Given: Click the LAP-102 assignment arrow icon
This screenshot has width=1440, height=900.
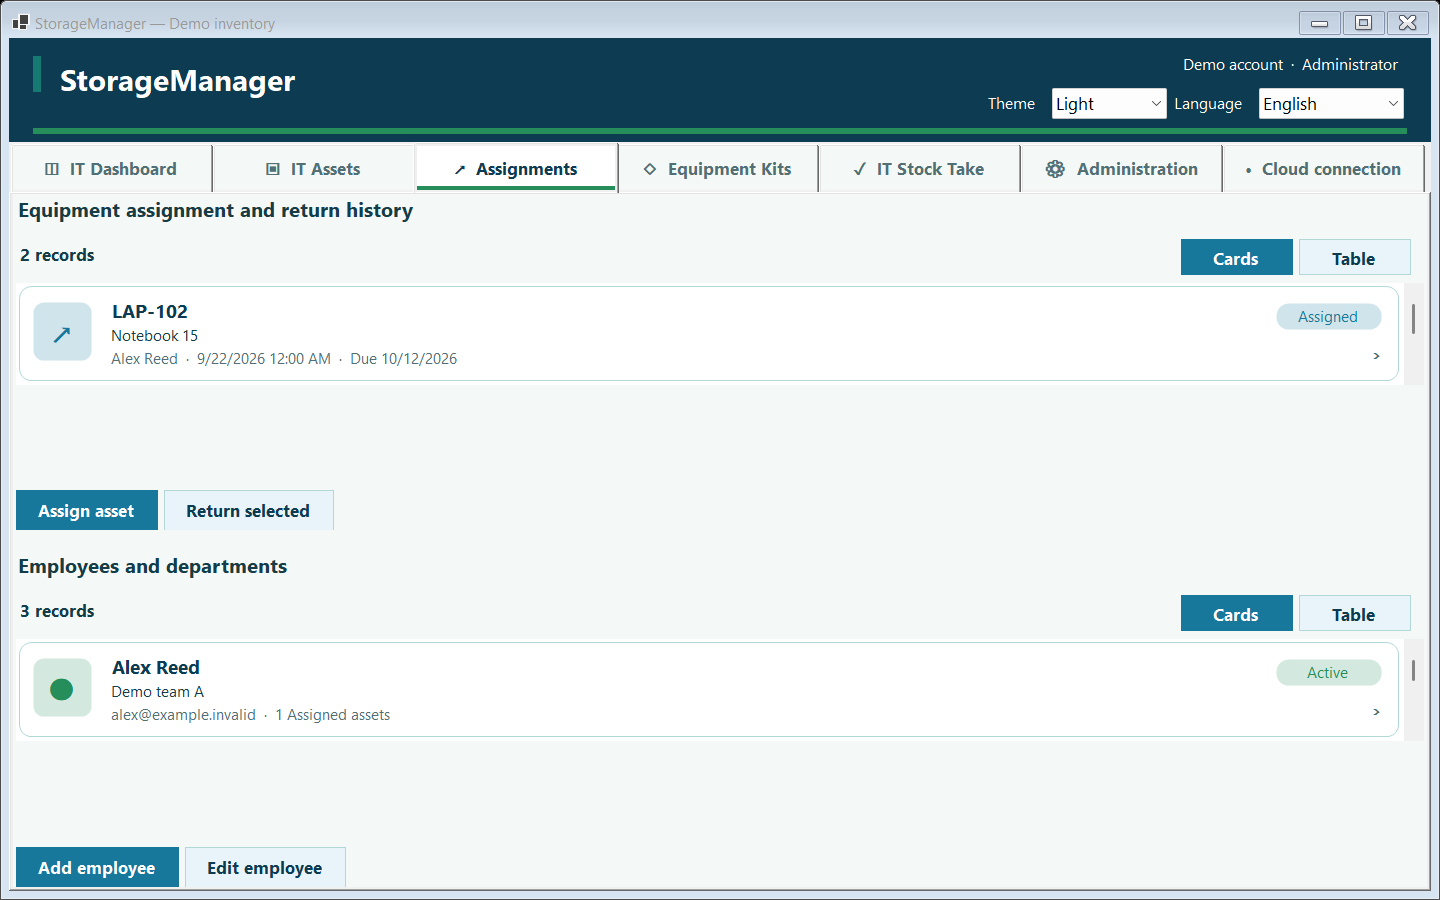Looking at the screenshot, I should pos(62,332).
